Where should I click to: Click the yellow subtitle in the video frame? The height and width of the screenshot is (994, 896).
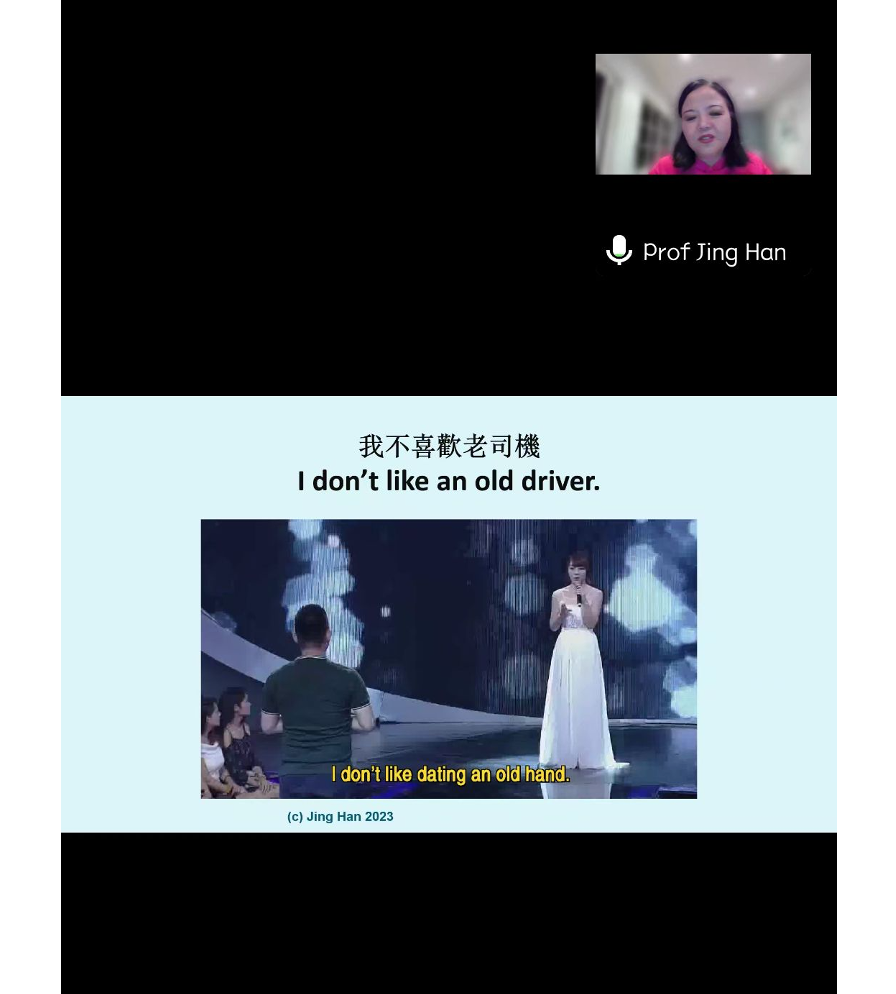pos(450,774)
